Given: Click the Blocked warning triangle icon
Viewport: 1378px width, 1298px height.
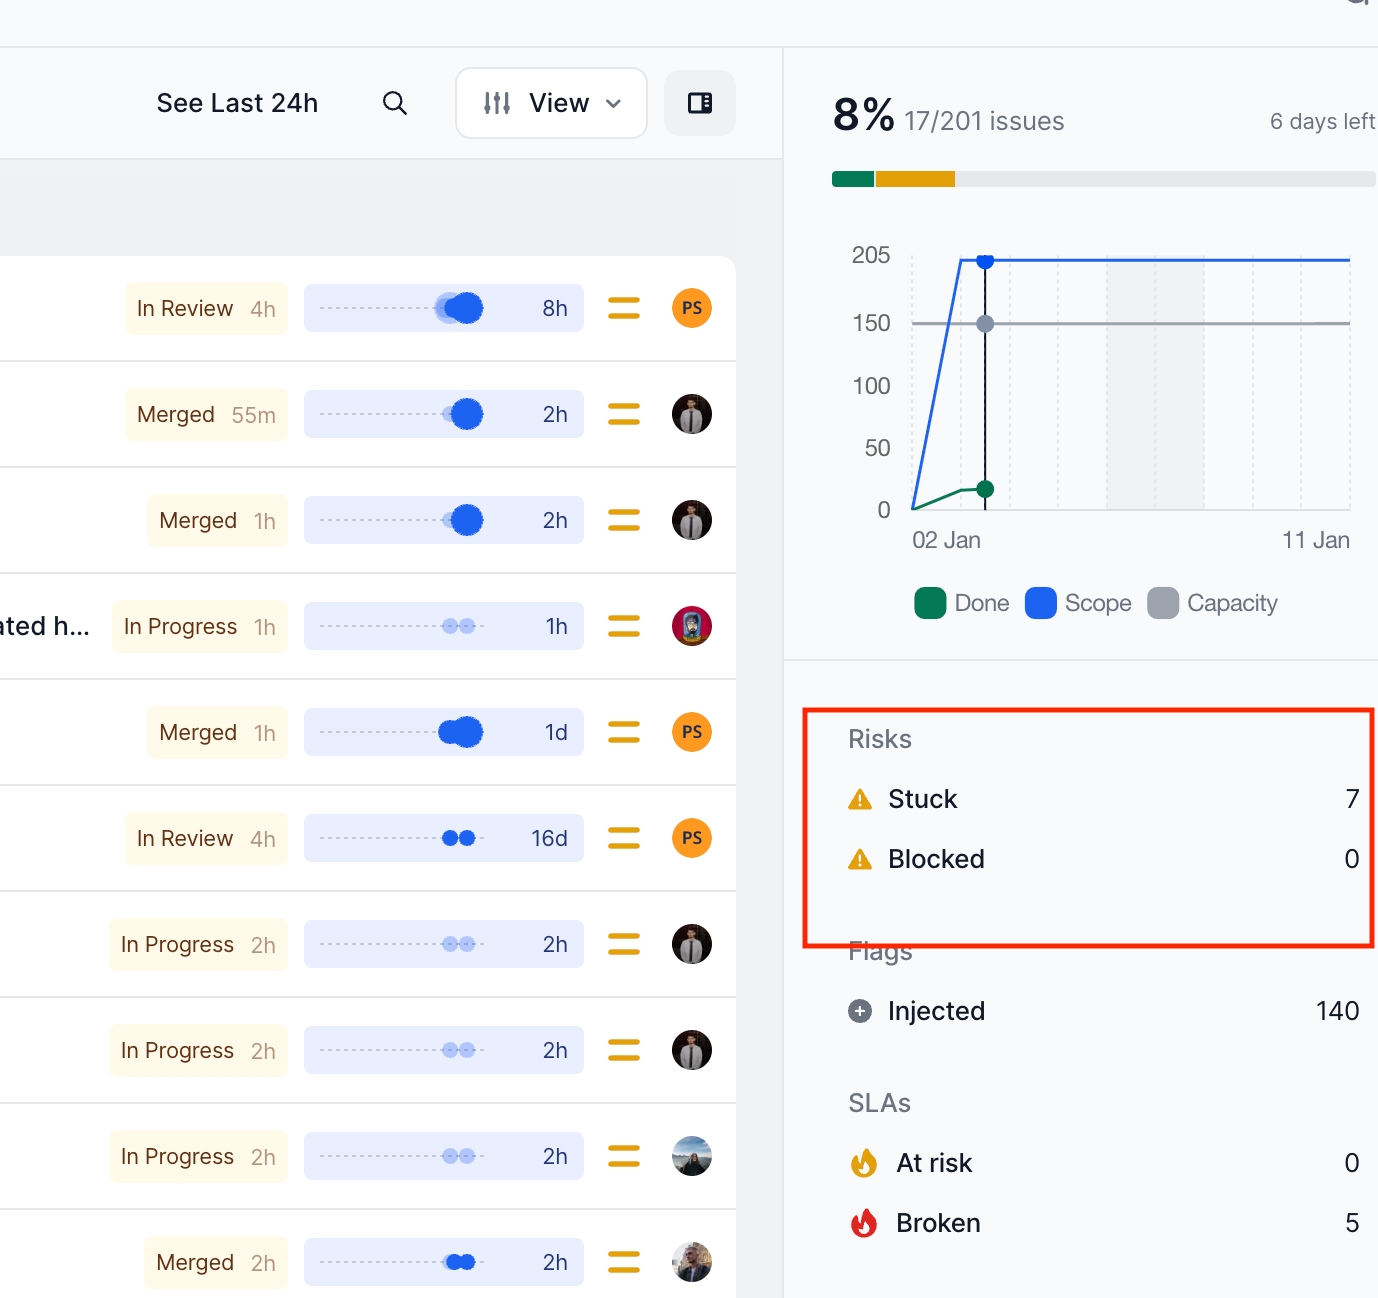Looking at the screenshot, I should 860,859.
